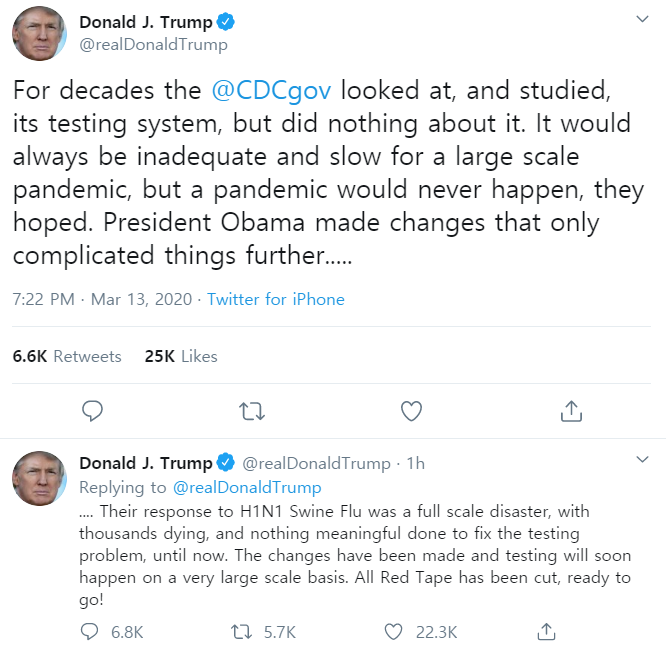Retweet the main CDC tweet

click(x=252, y=410)
